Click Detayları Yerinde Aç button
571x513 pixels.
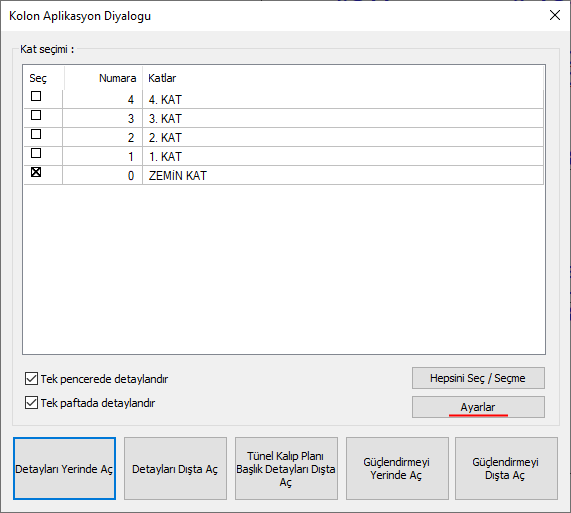(64, 469)
